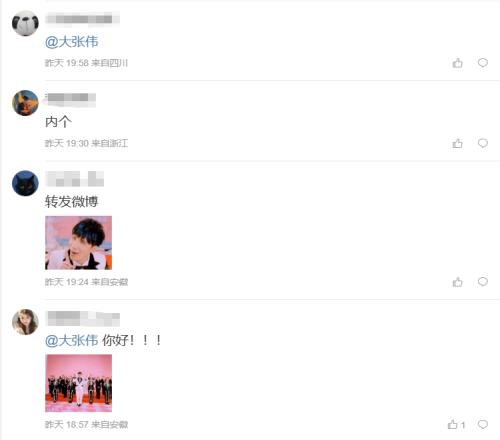The height and width of the screenshot is (440, 500).
Task: Open the blurred username of the first commenter
Action: (x=82, y=18)
